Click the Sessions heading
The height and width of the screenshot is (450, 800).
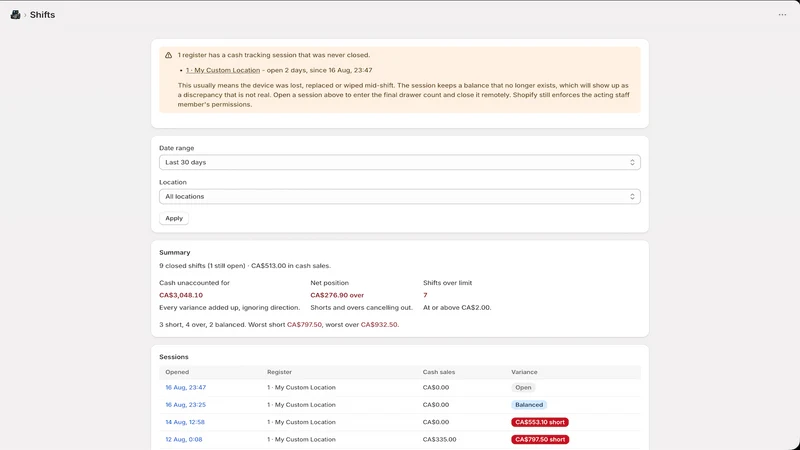coord(173,357)
